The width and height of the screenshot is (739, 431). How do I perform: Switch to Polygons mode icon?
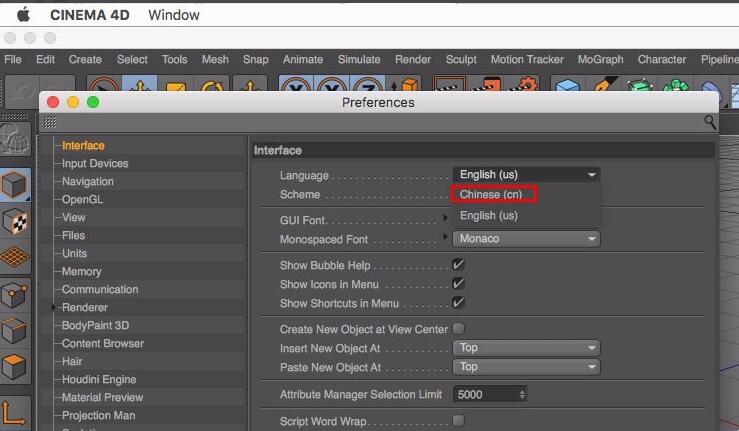click(15, 366)
